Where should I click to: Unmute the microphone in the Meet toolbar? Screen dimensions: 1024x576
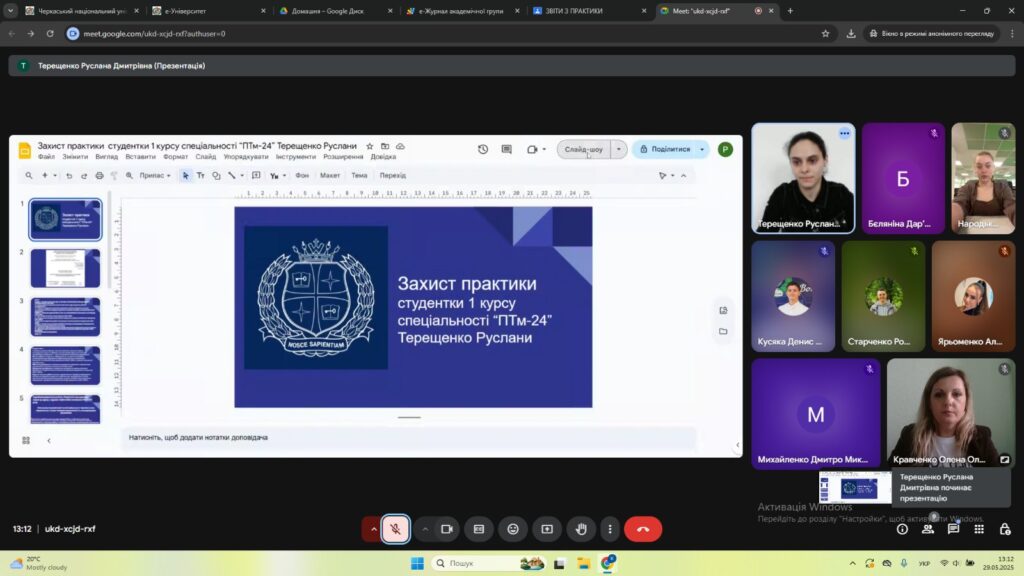tap(396, 529)
